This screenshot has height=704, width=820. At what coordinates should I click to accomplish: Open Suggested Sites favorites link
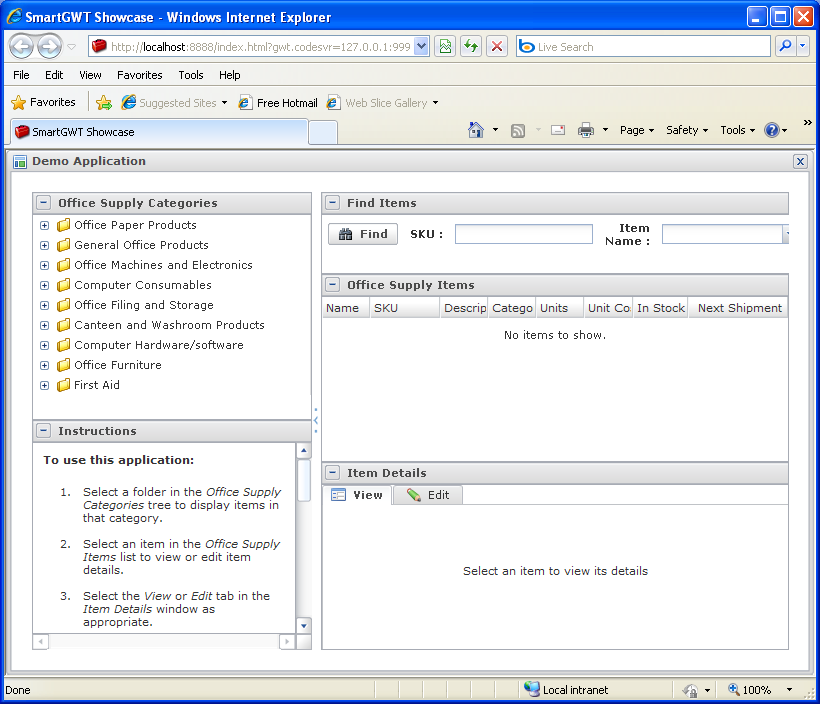point(174,103)
